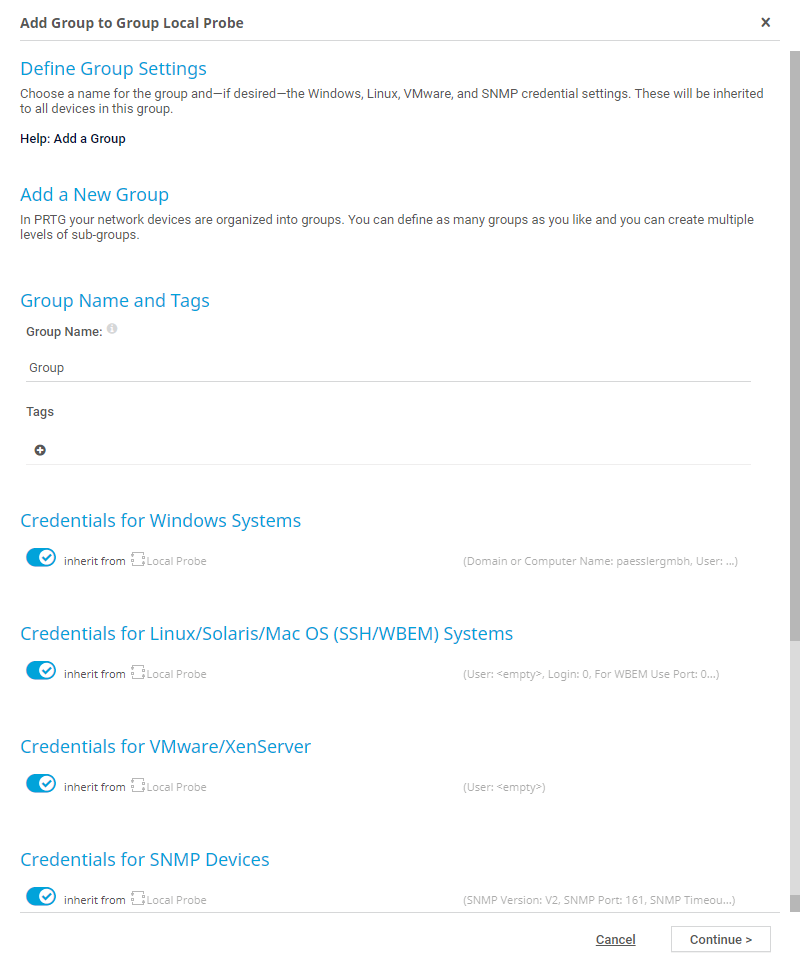Click the Linux inherited settings summary text
The image size is (800, 963).
pos(591,674)
